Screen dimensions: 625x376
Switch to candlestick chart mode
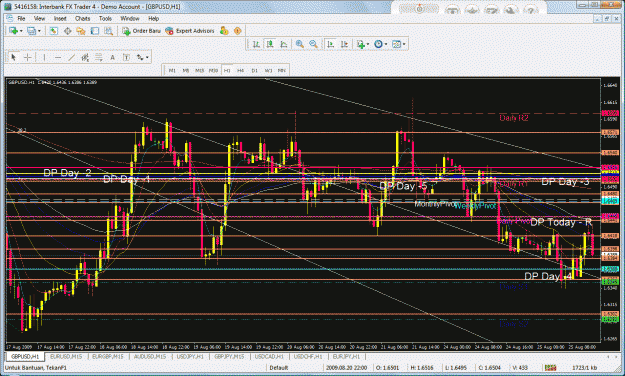coord(270,44)
